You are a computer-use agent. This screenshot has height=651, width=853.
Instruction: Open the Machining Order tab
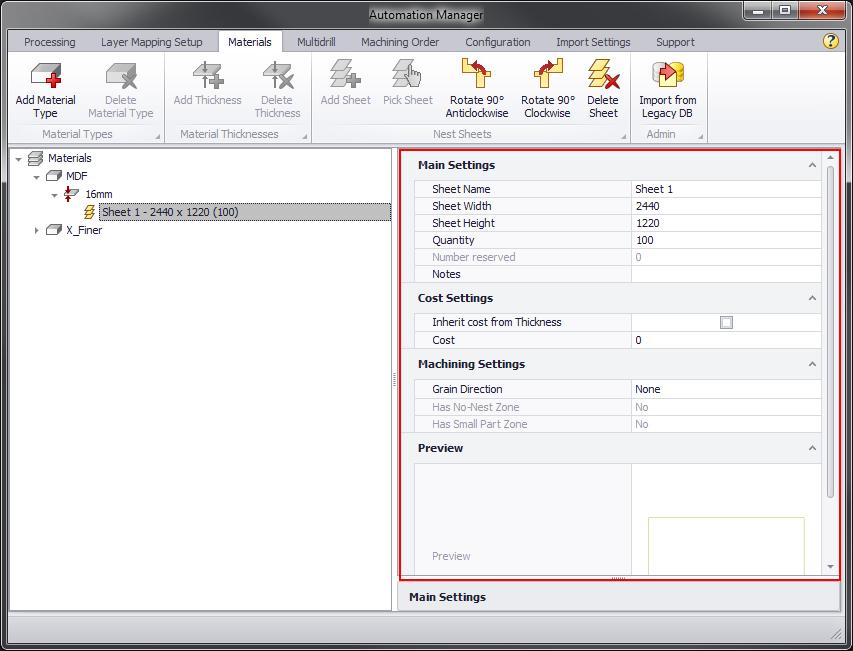[400, 42]
